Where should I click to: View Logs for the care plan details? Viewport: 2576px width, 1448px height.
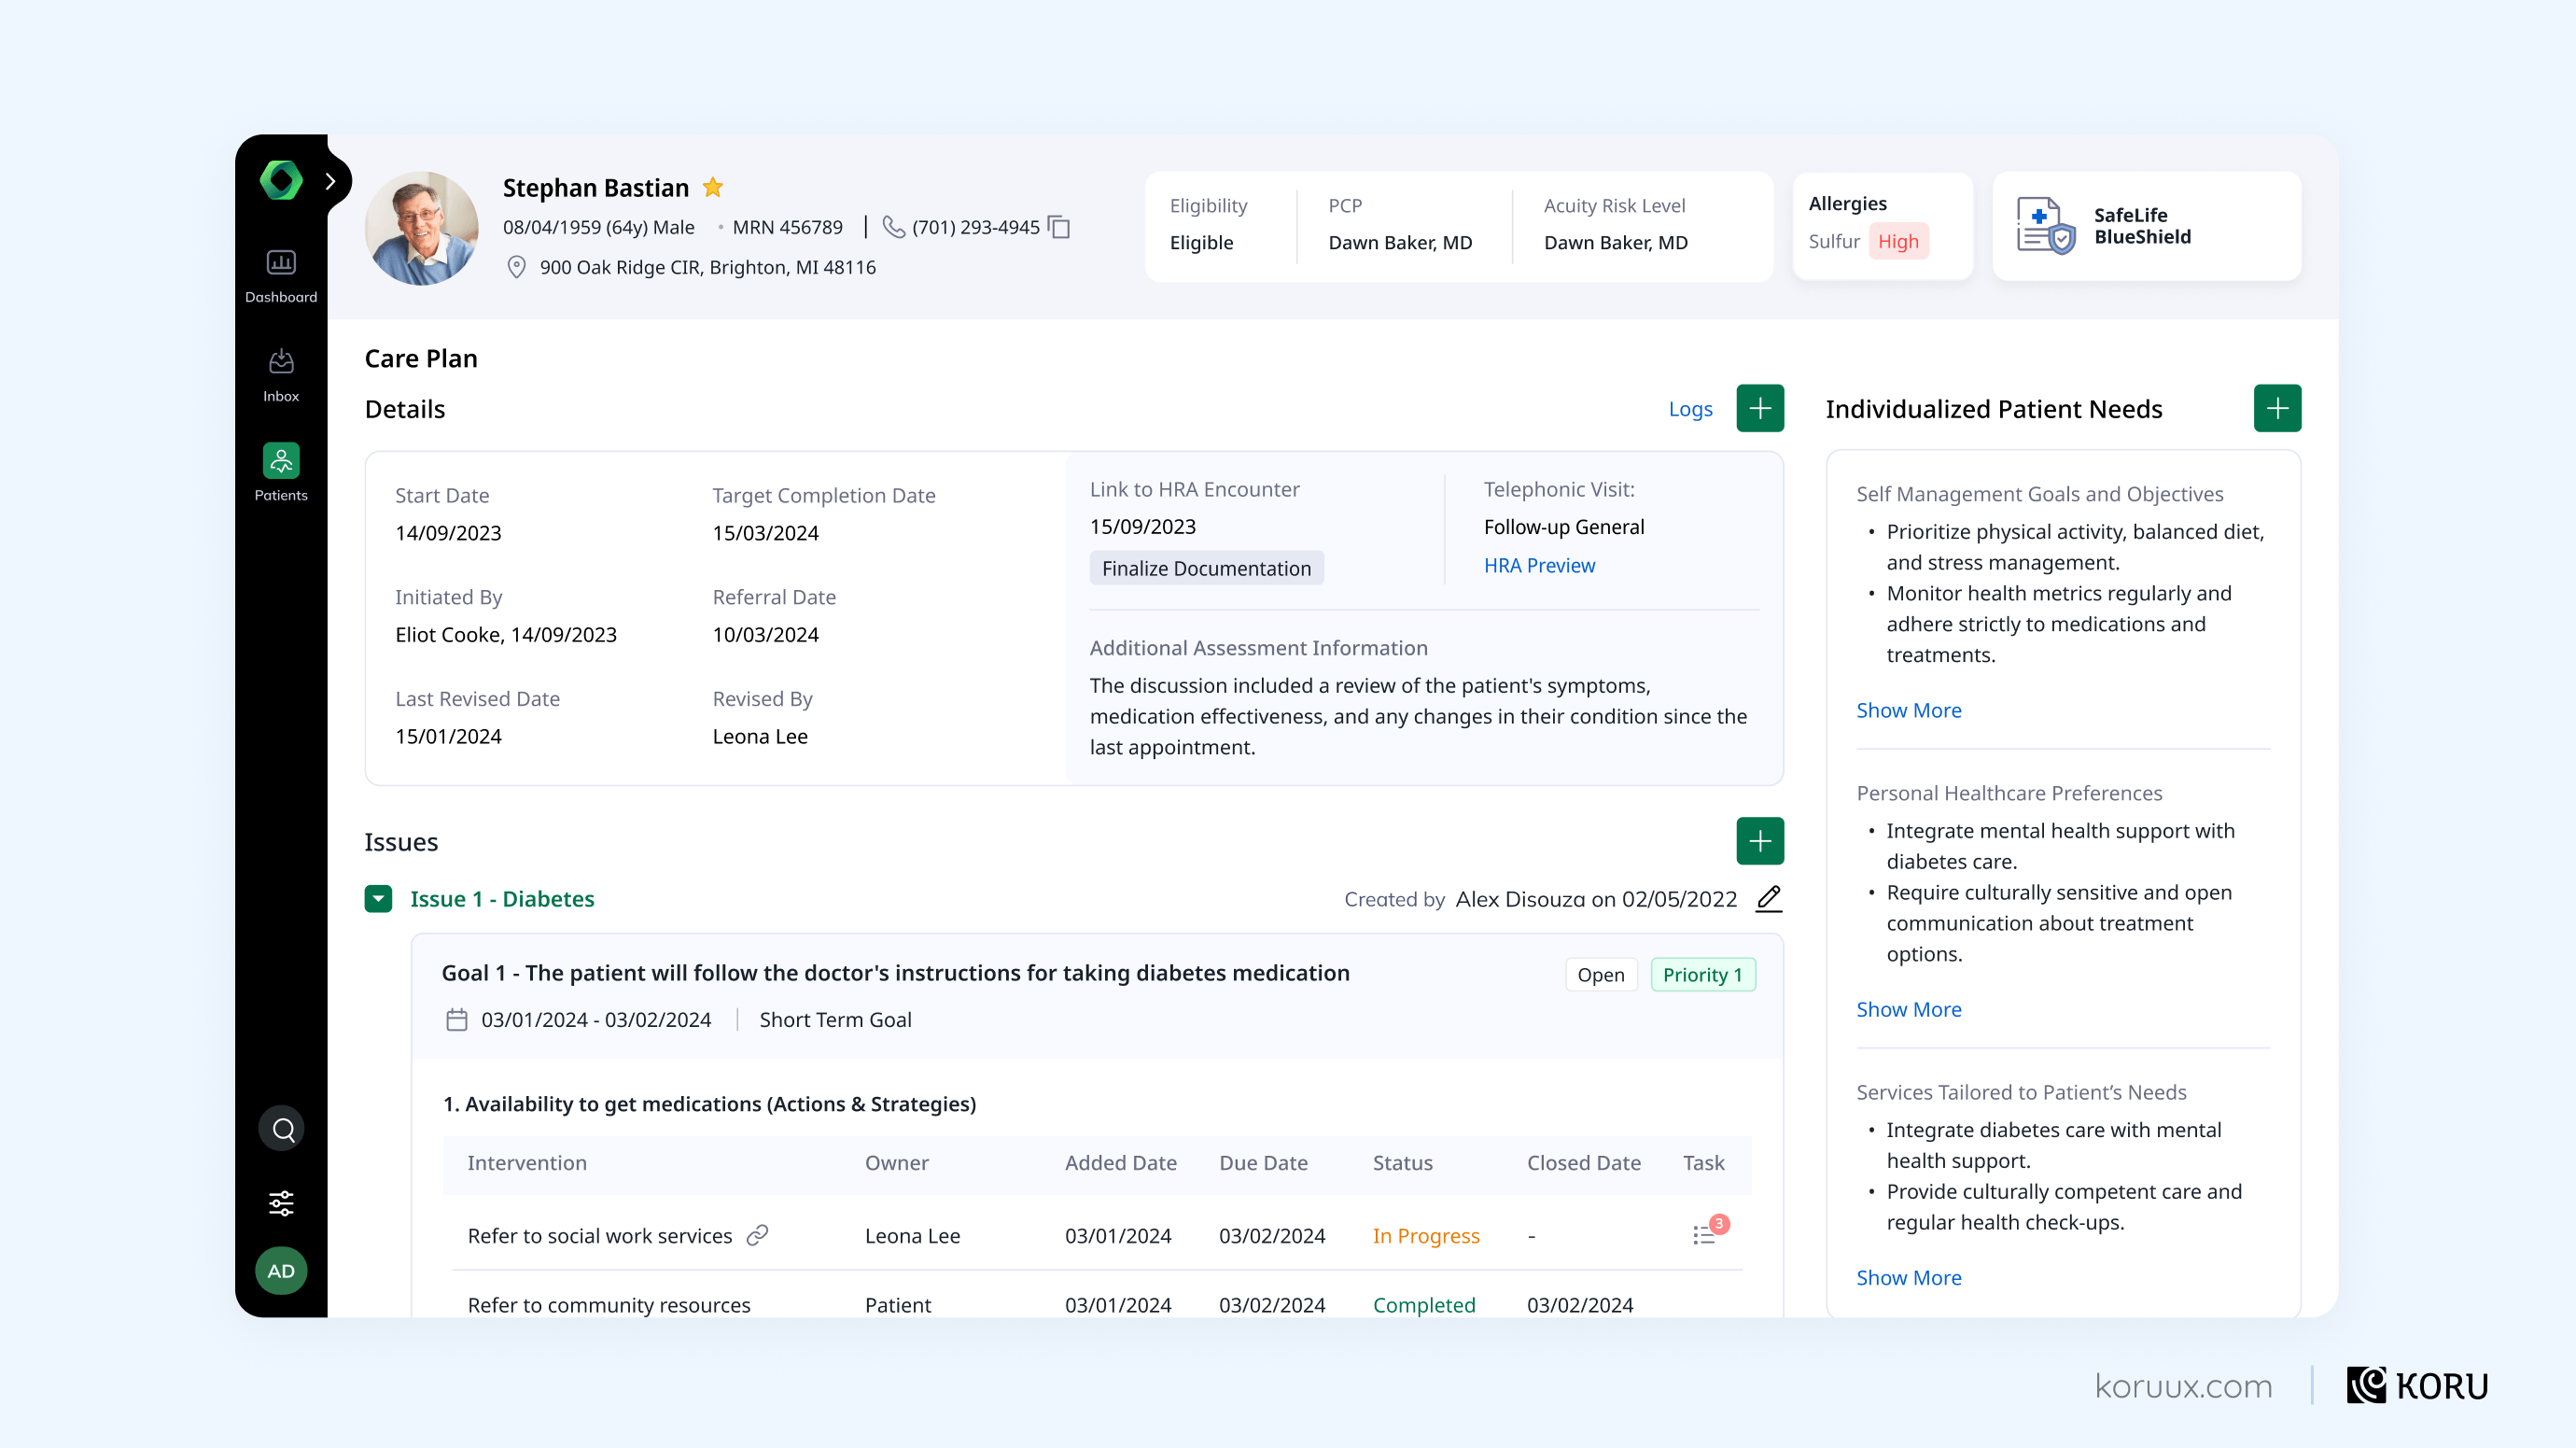click(x=1690, y=409)
